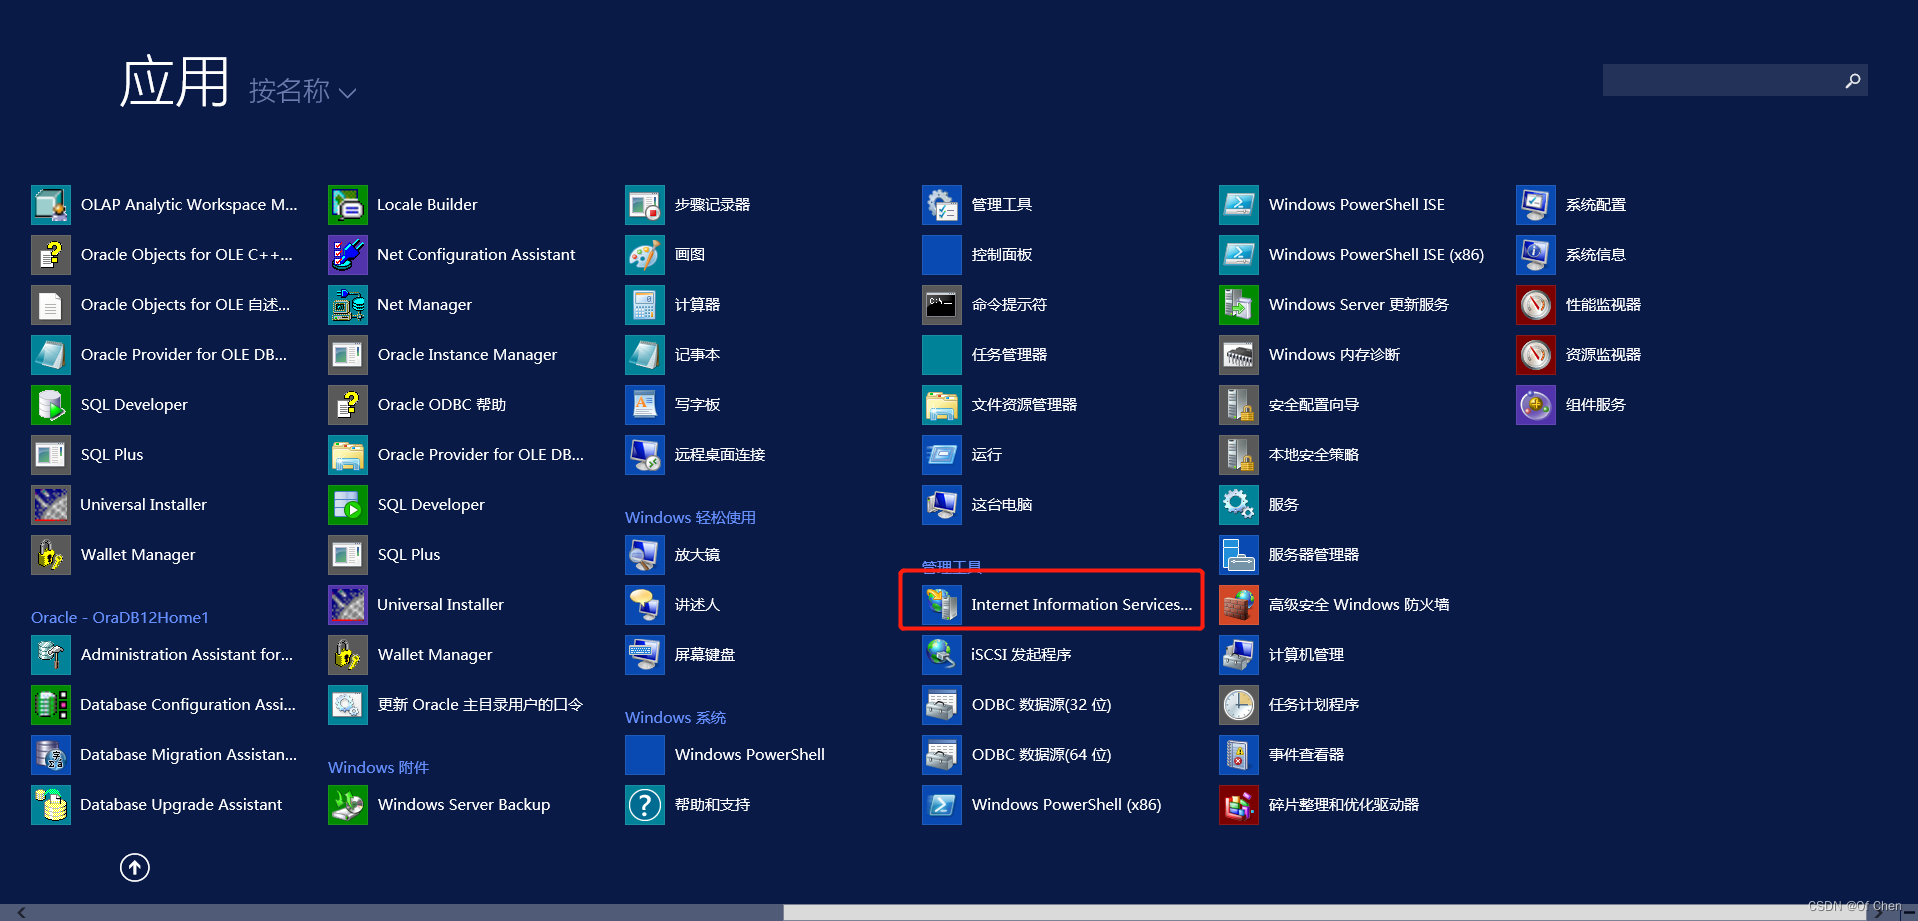Click the magnifier search icon
The height and width of the screenshot is (921, 1918).
click(x=1853, y=80)
